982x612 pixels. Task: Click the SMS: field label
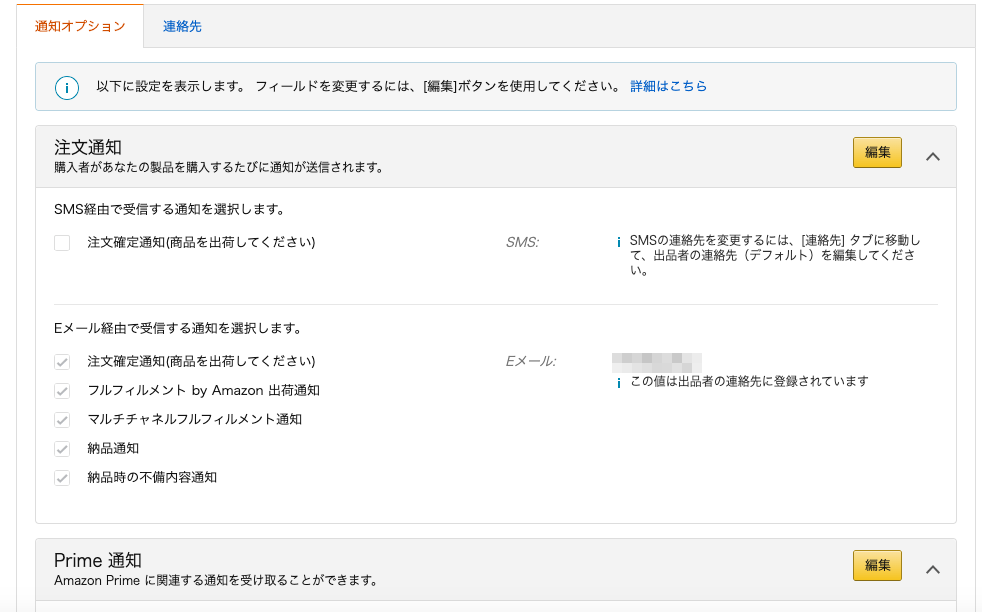[522, 242]
